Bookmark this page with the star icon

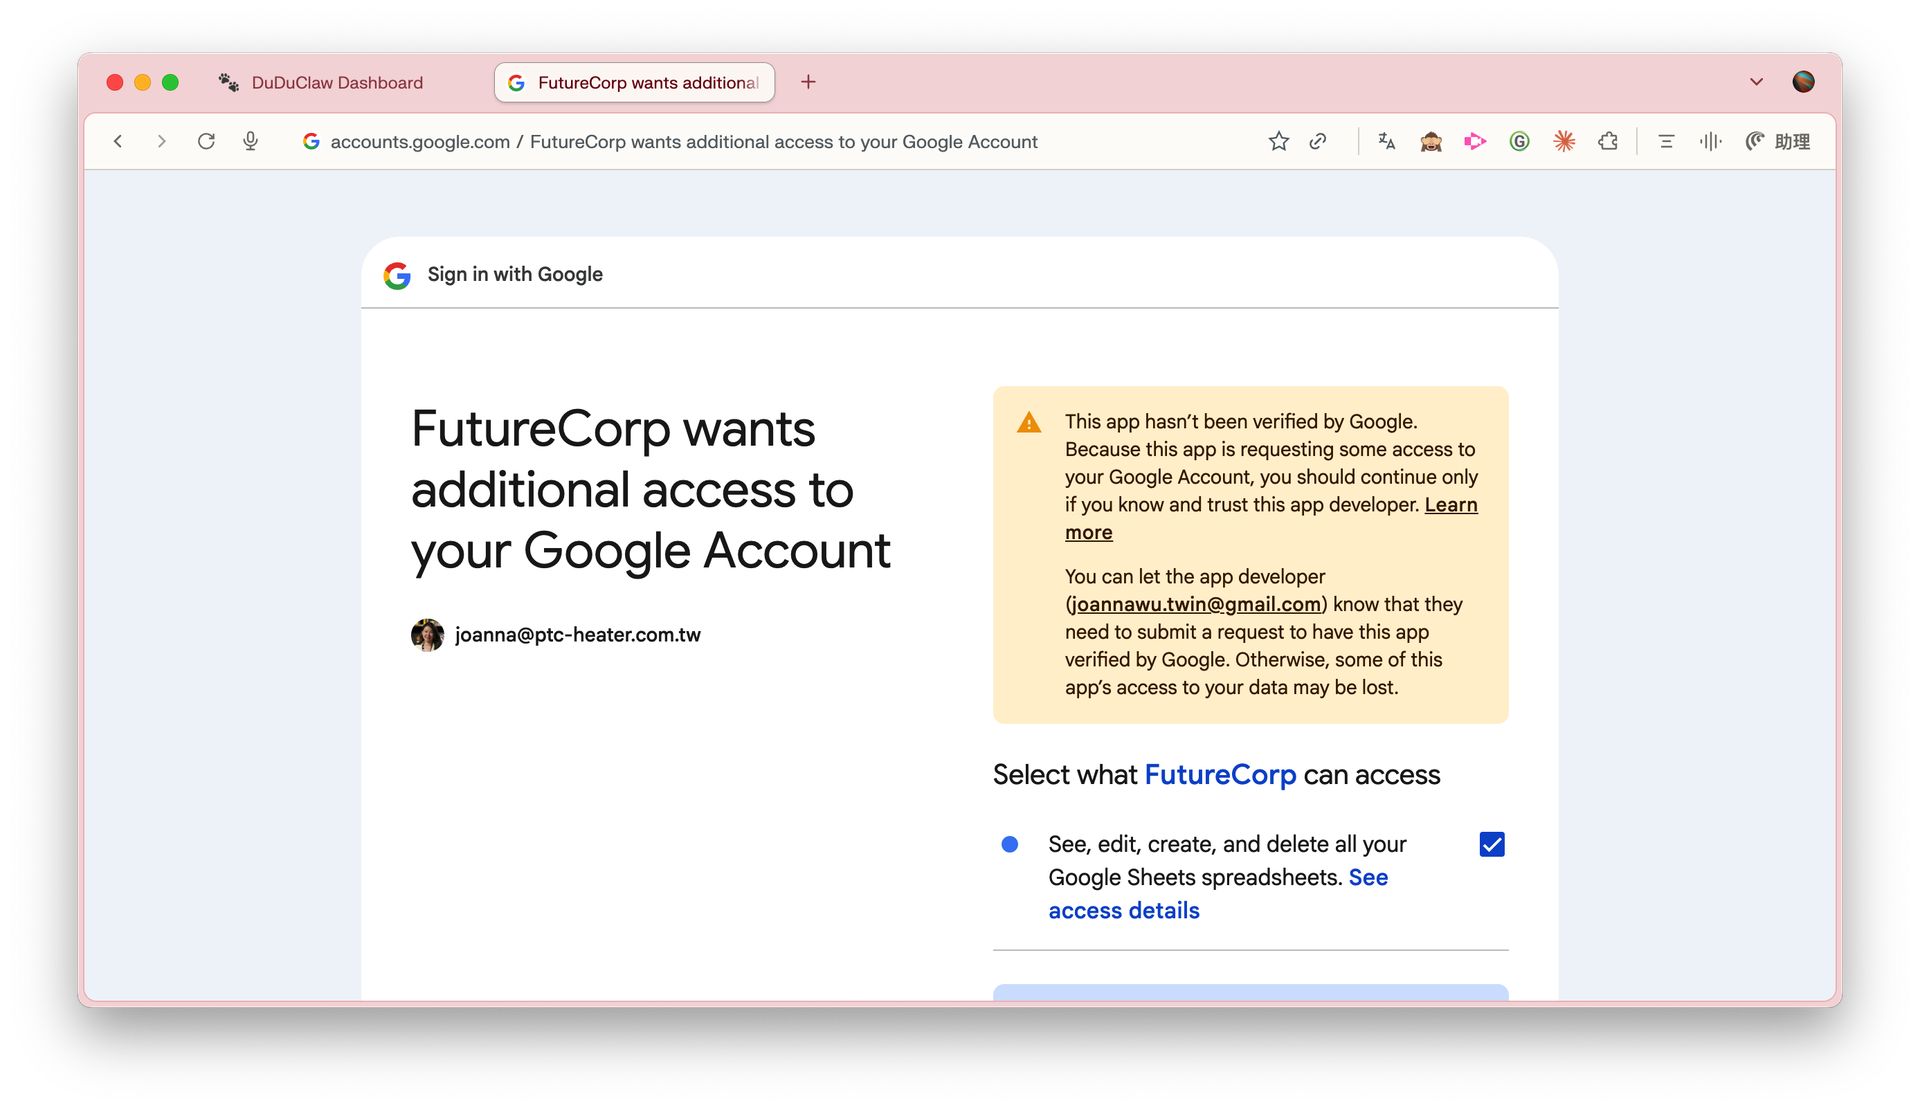(1278, 142)
